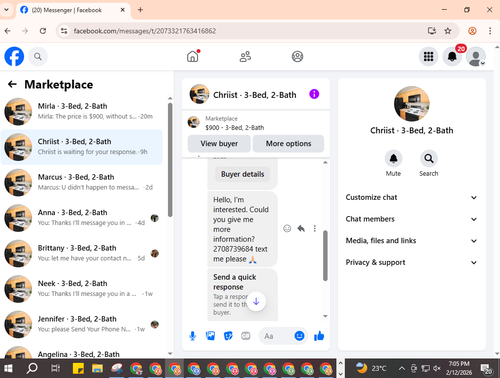Send a thumbs-up like
Viewport: 500px width, 378px height.
pyautogui.click(x=319, y=336)
